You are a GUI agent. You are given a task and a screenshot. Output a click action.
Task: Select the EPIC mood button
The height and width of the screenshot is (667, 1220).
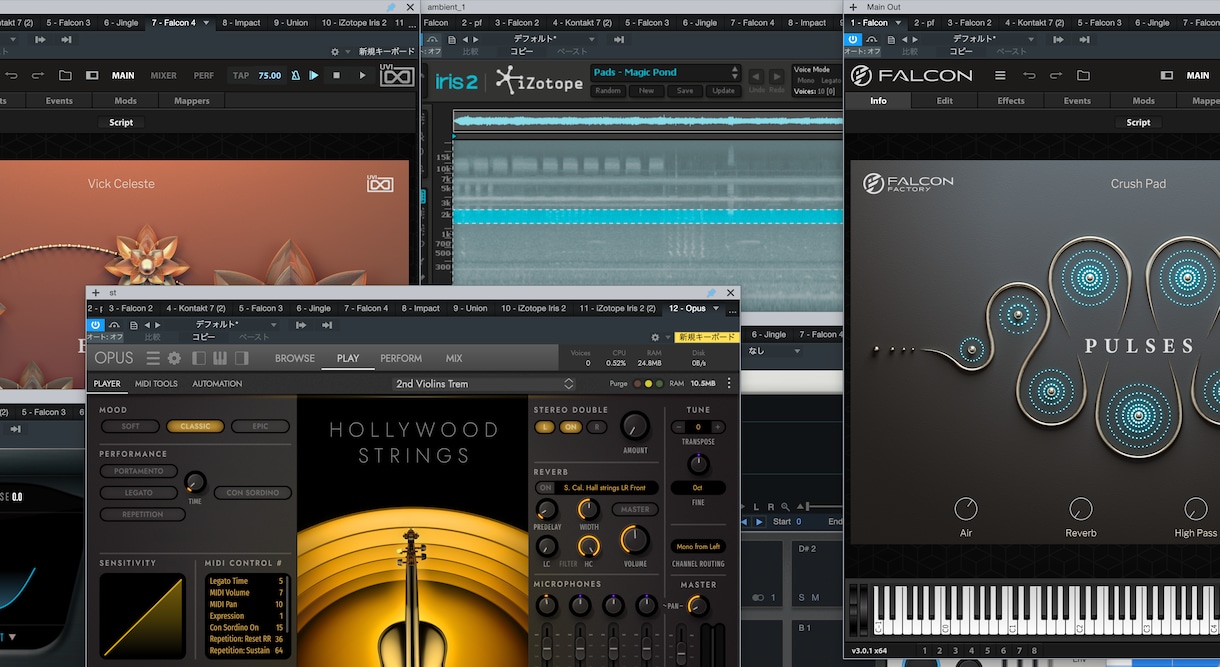[260, 426]
